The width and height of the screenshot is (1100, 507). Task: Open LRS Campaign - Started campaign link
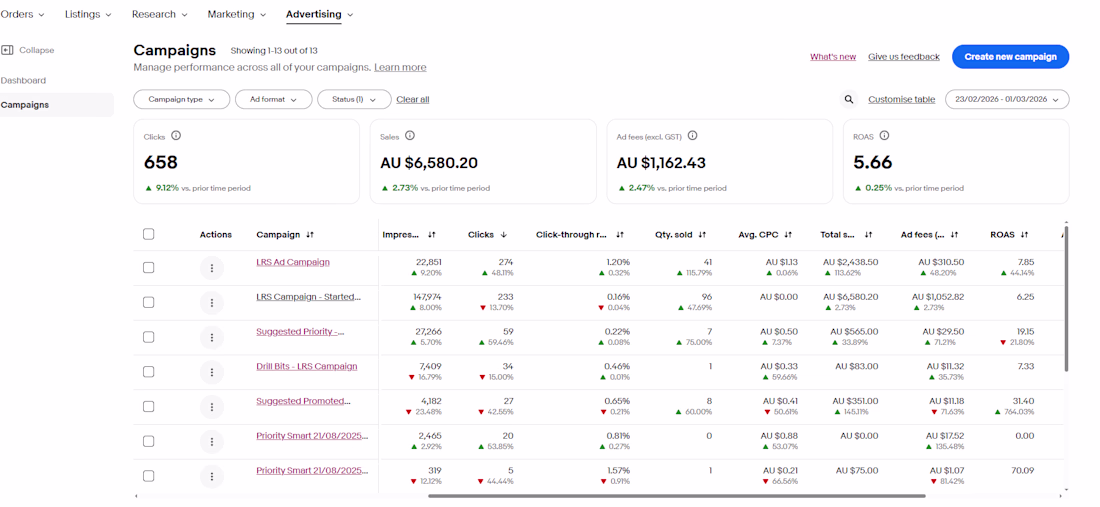[308, 297]
